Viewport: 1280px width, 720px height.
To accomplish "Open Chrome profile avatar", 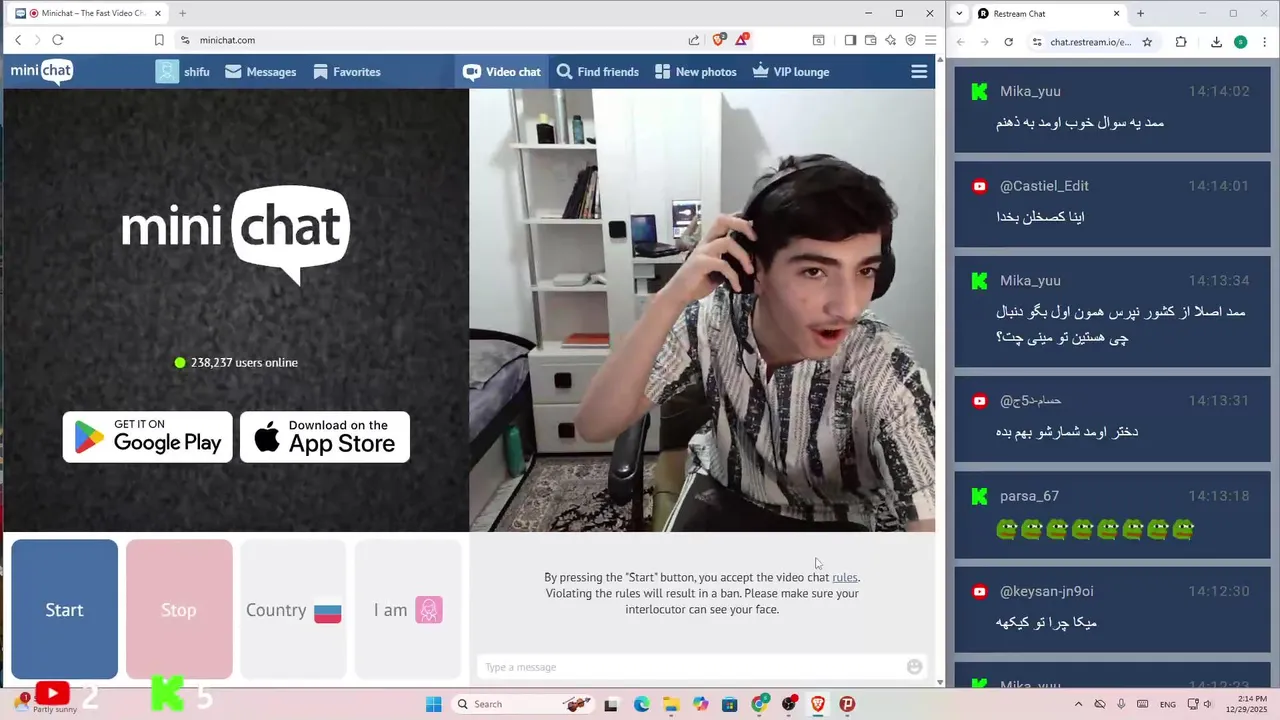I will pos(1240,42).
